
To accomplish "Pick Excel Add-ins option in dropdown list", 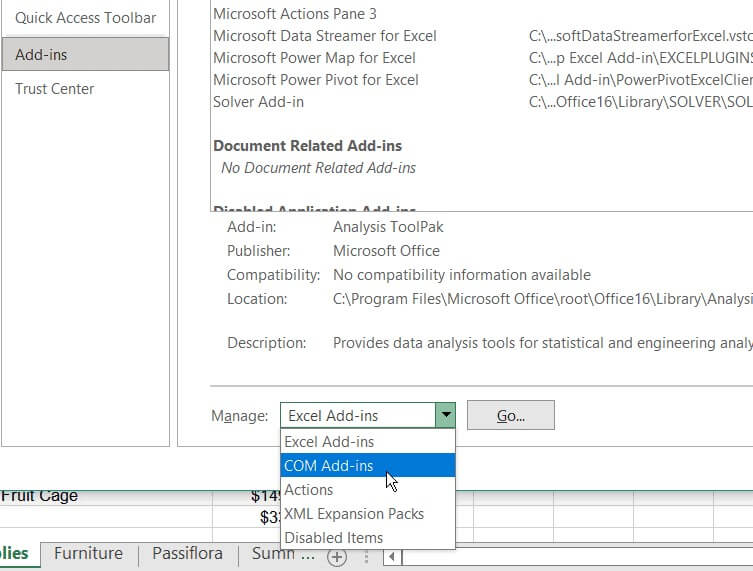I will pyautogui.click(x=368, y=441).
